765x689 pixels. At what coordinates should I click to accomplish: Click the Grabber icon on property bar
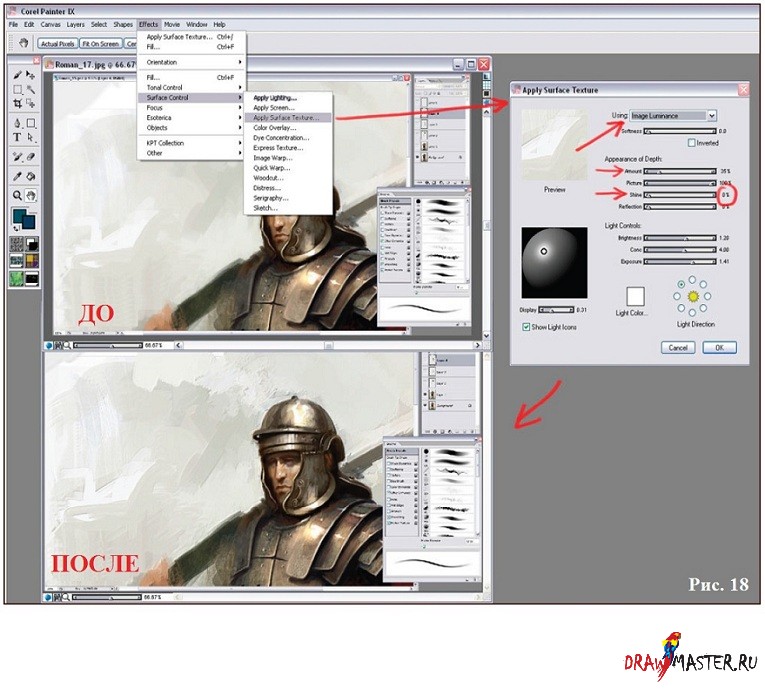click(x=23, y=43)
